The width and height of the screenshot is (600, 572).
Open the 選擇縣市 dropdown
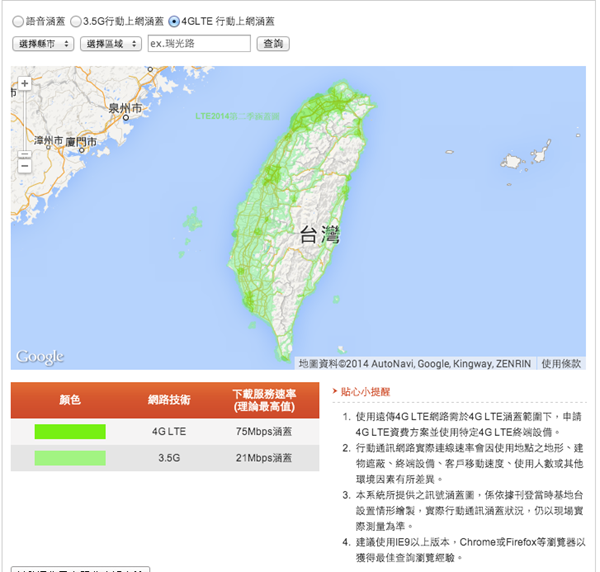coord(43,44)
